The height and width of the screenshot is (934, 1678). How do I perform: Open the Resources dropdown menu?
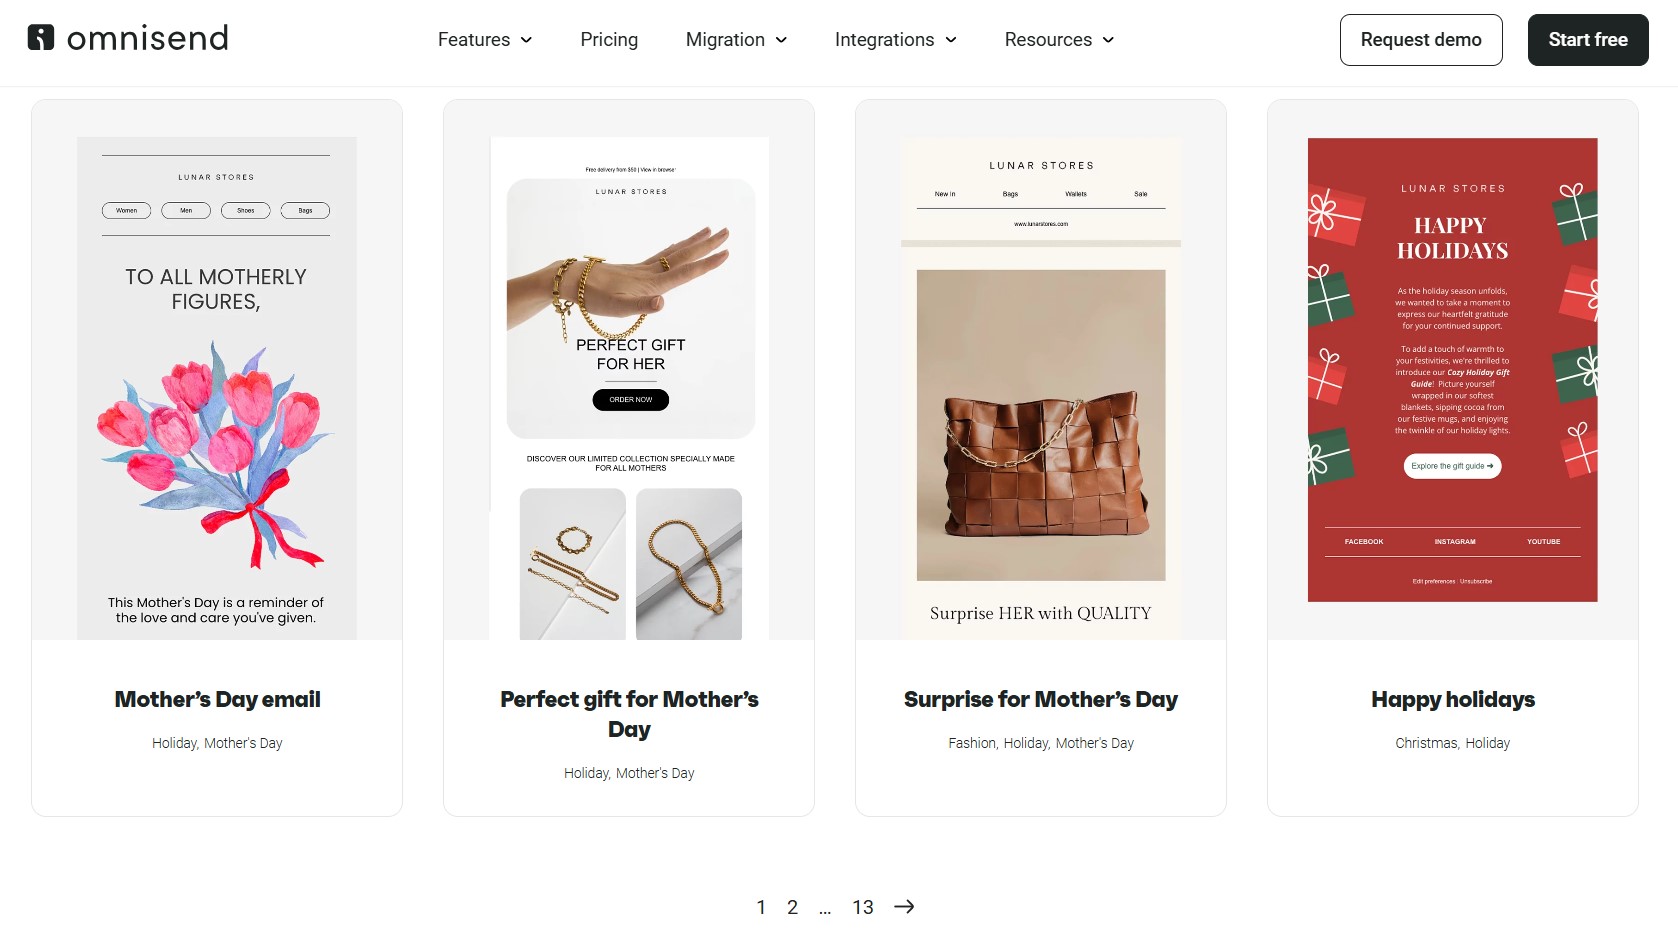(x=1059, y=40)
